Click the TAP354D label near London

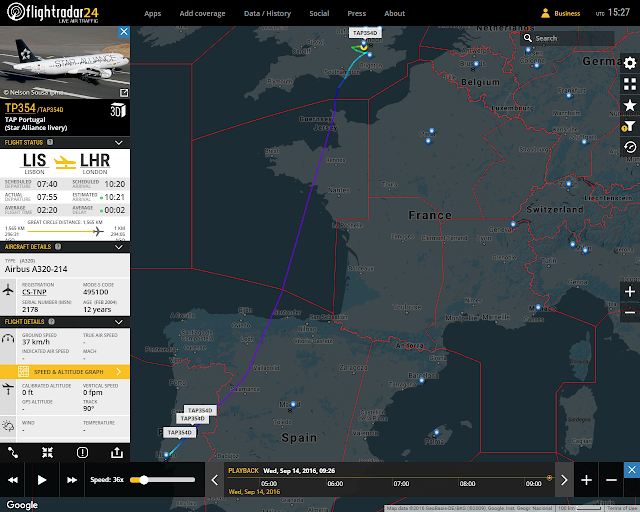(365, 33)
